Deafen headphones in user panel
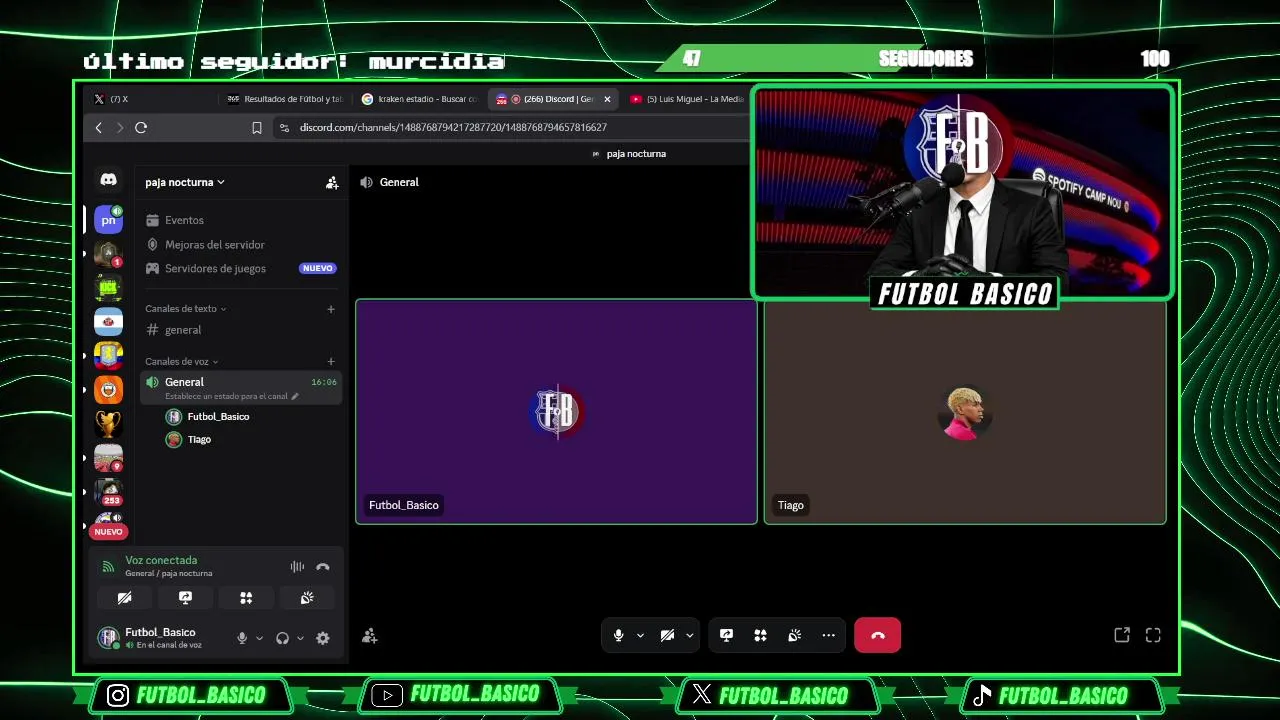 pos(282,638)
